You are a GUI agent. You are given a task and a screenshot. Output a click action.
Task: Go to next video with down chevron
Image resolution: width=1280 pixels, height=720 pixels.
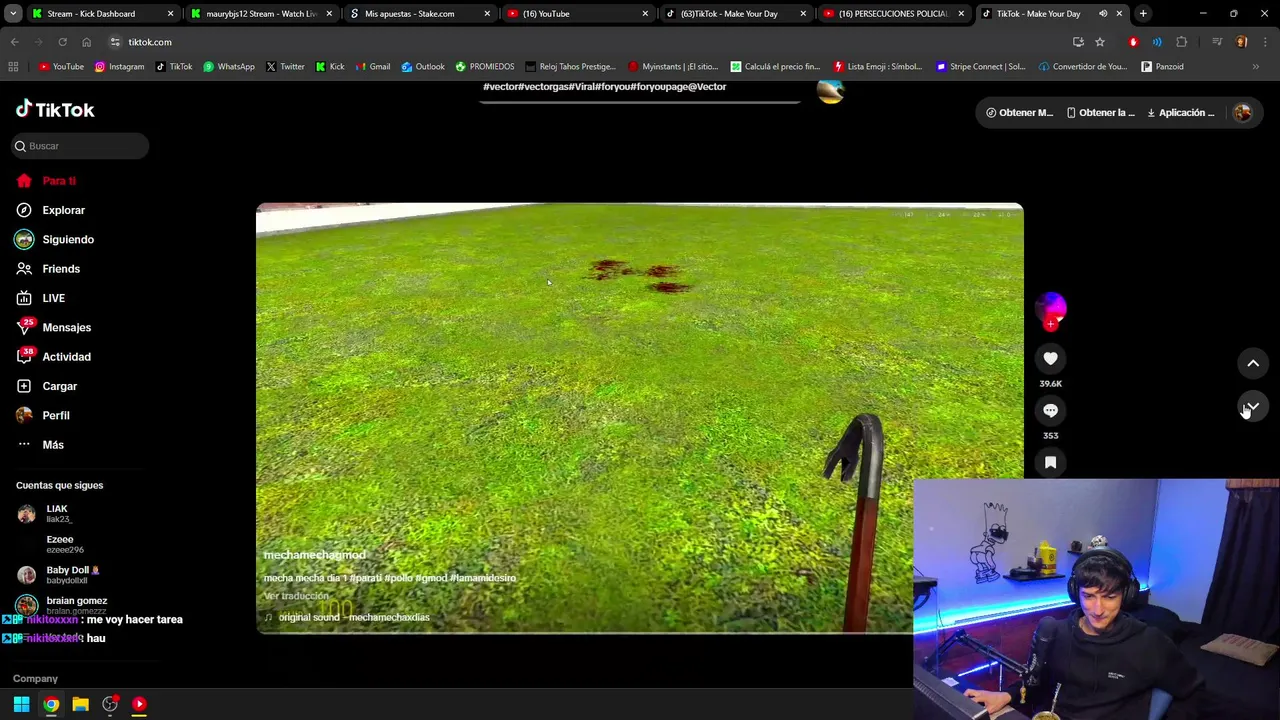pyautogui.click(x=1253, y=406)
